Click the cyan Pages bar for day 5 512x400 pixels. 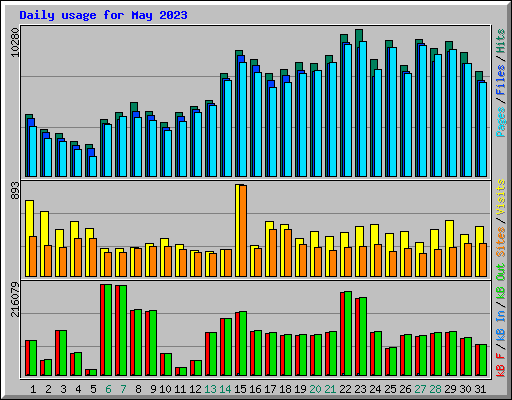pyautogui.click(x=93, y=166)
